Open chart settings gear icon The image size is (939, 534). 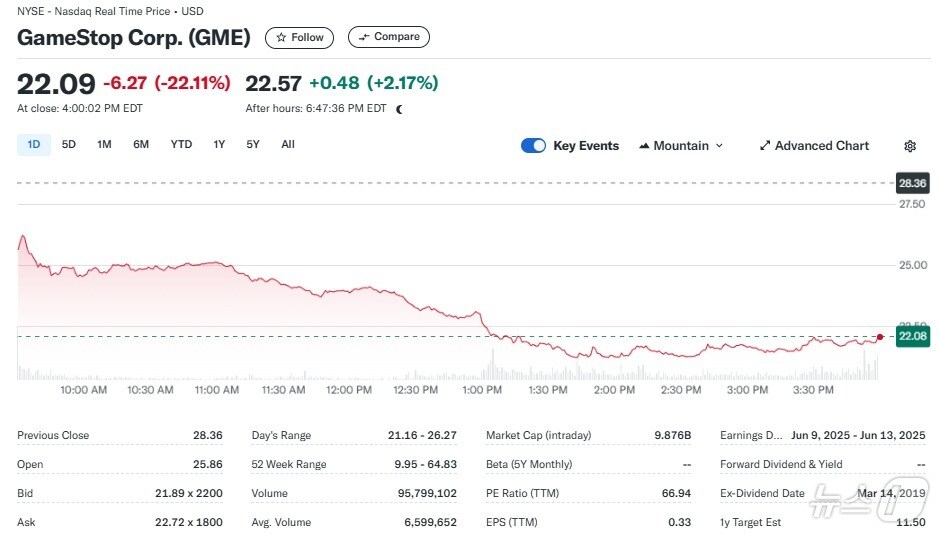(x=910, y=146)
